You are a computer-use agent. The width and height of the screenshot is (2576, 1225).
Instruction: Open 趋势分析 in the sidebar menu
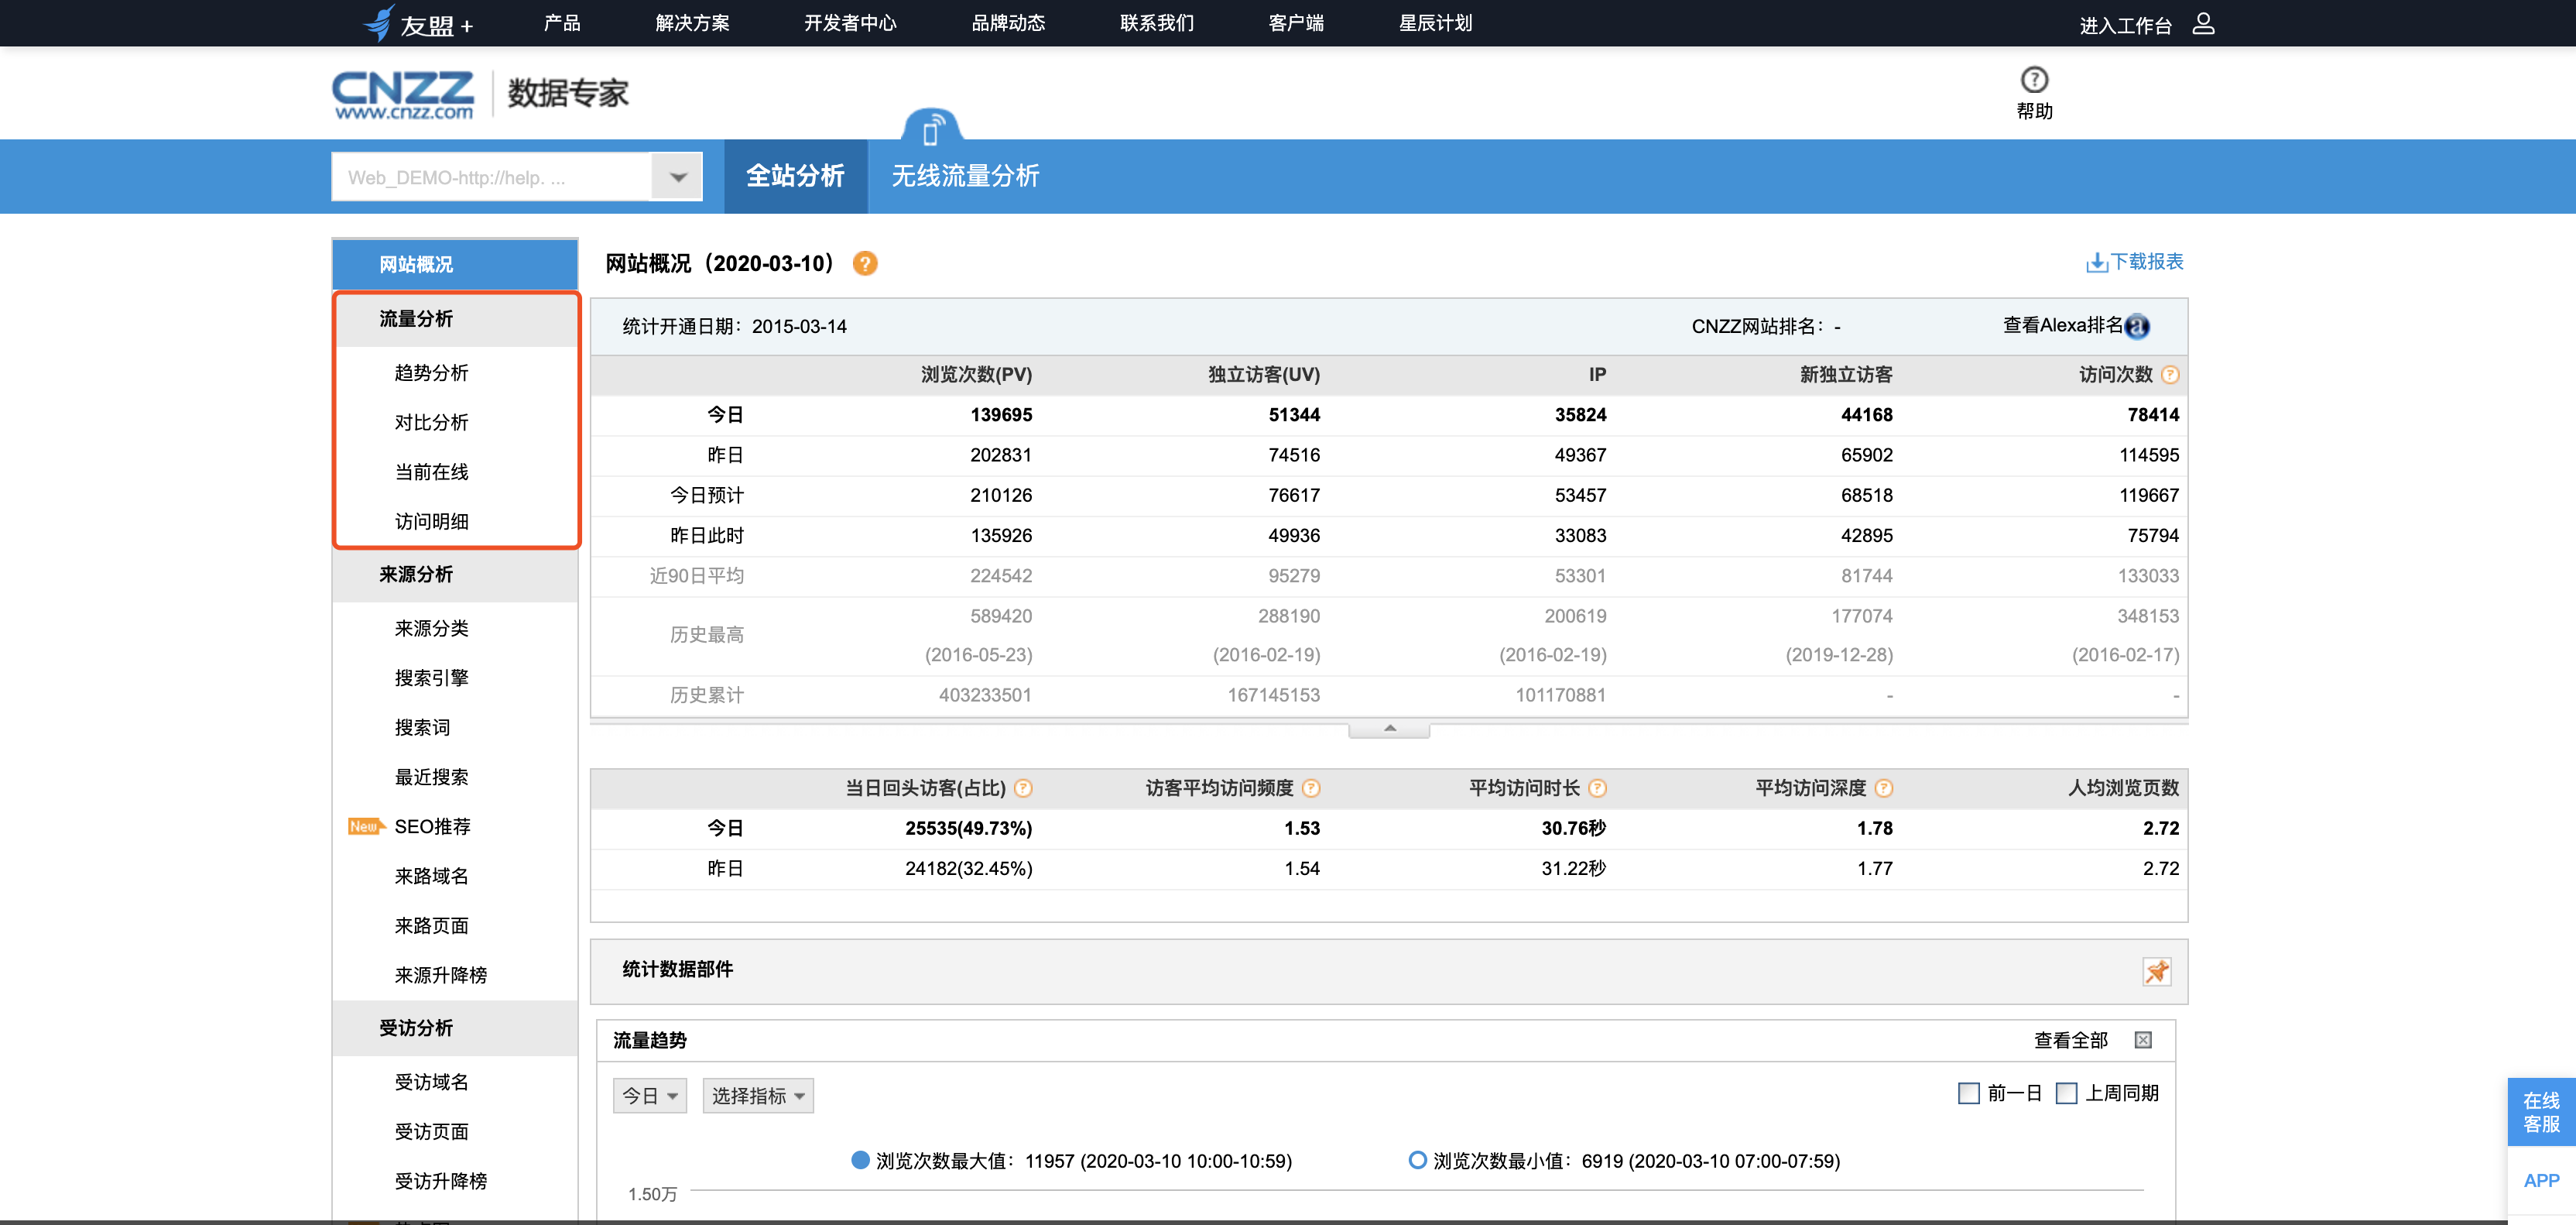click(431, 373)
